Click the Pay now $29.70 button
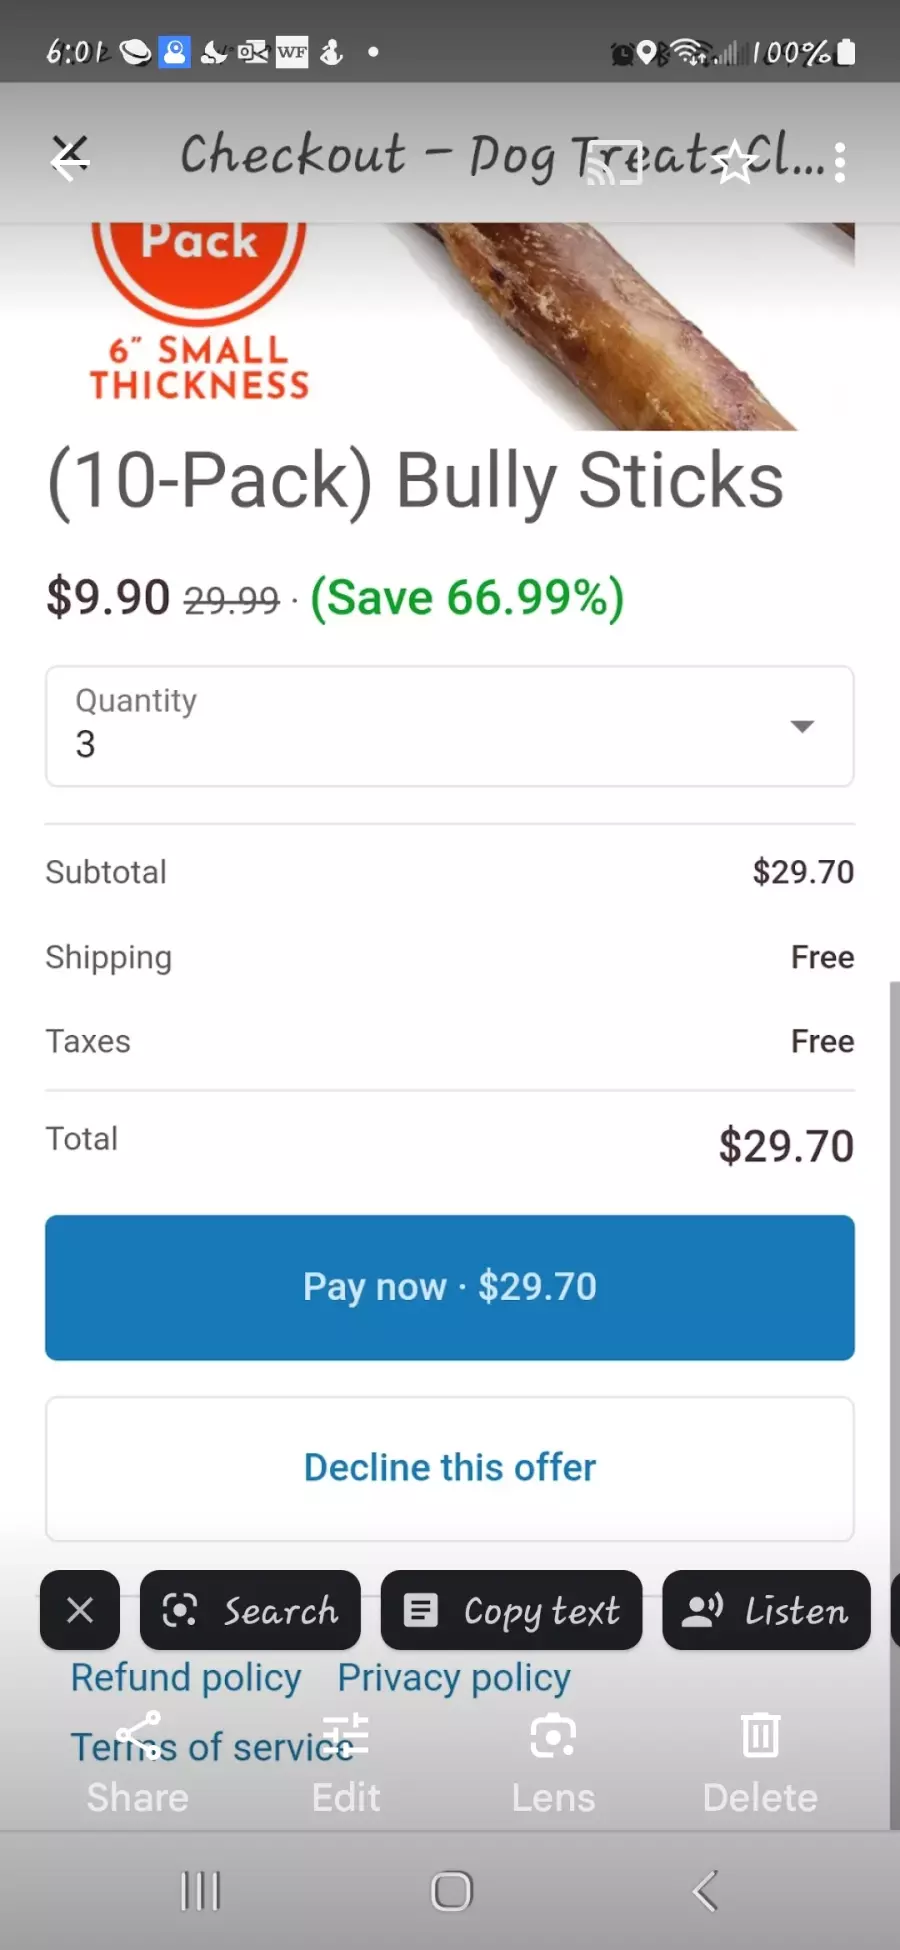Viewport: 900px width, 1950px height. tap(450, 1288)
